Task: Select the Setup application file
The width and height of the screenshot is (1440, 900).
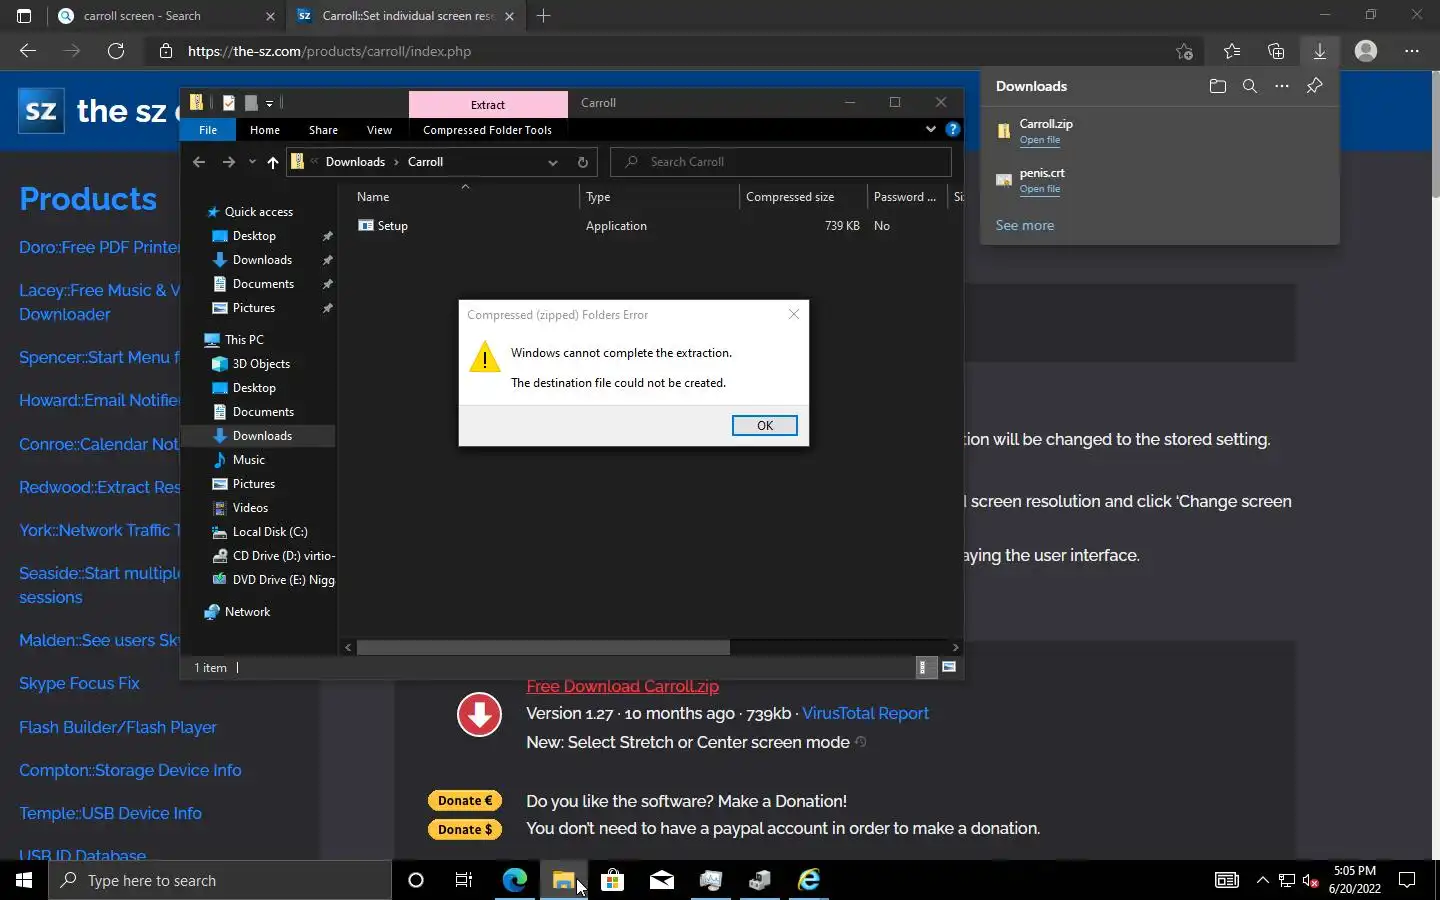Action: pos(392,226)
